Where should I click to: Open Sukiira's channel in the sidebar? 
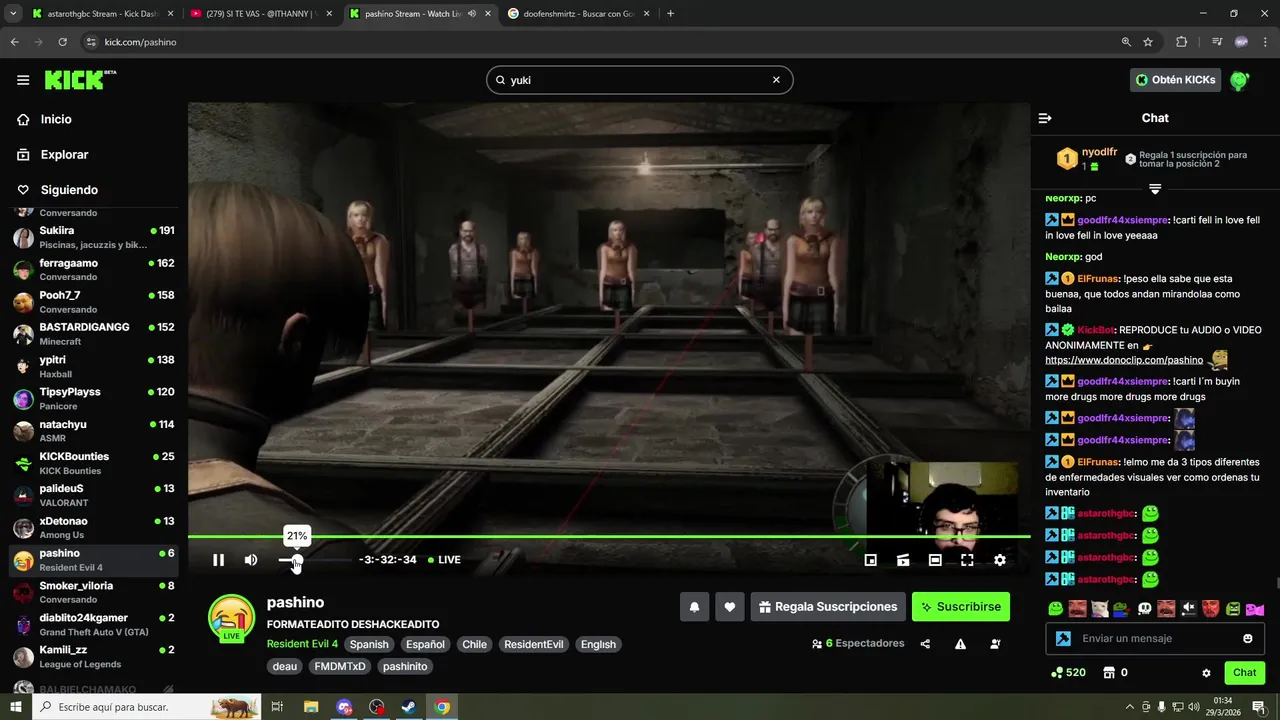[94, 237]
